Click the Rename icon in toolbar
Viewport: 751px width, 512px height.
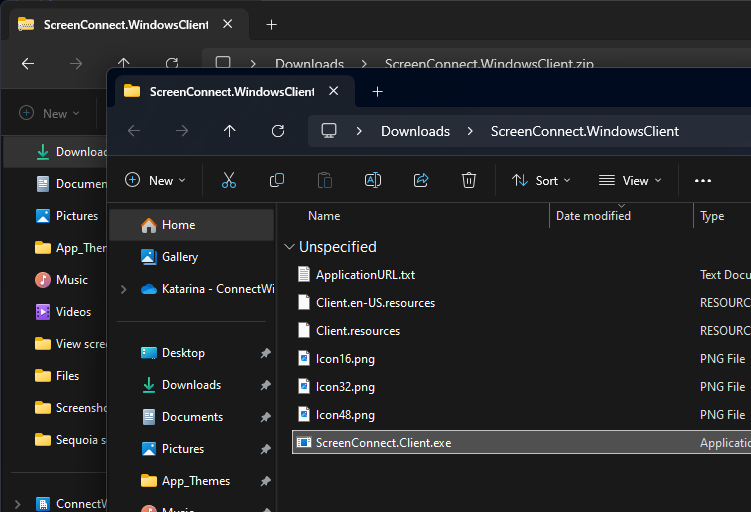click(x=372, y=180)
